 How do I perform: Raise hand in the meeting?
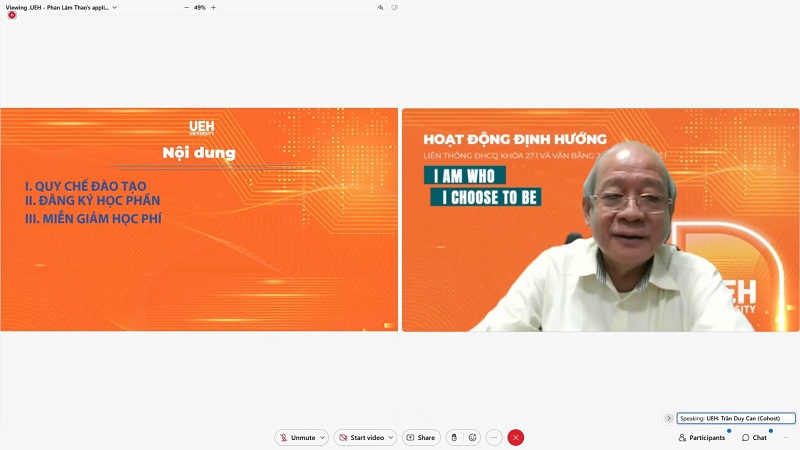pyautogui.click(x=454, y=437)
